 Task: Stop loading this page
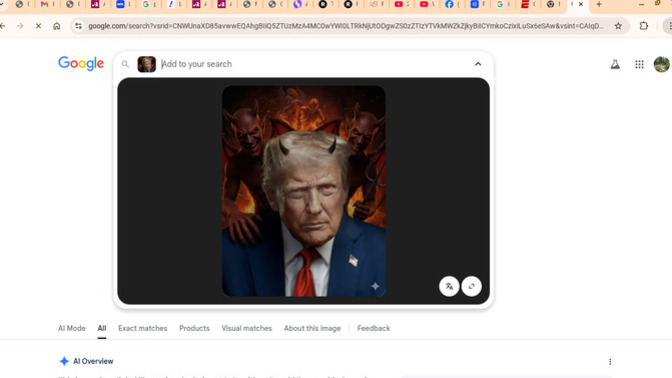pyautogui.click(x=38, y=26)
